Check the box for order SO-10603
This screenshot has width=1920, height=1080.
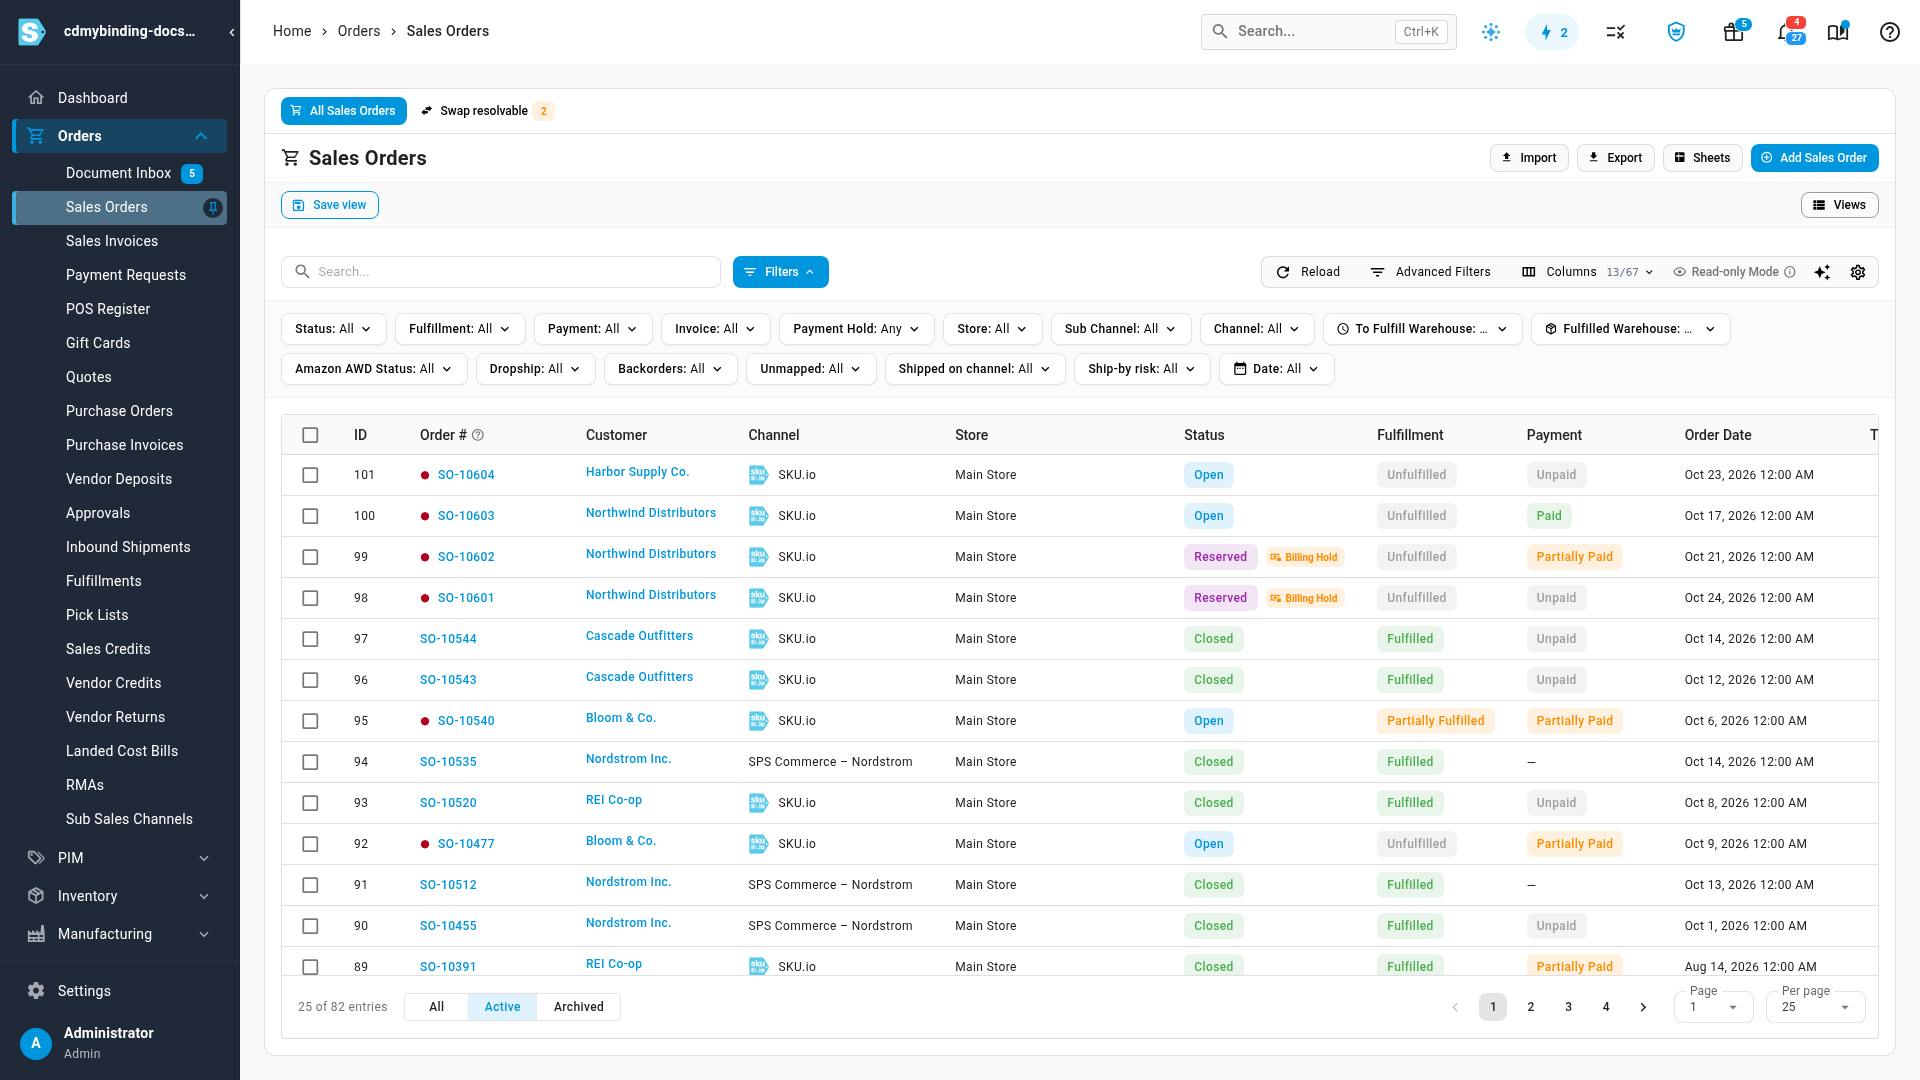pyautogui.click(x=310, y=516)
